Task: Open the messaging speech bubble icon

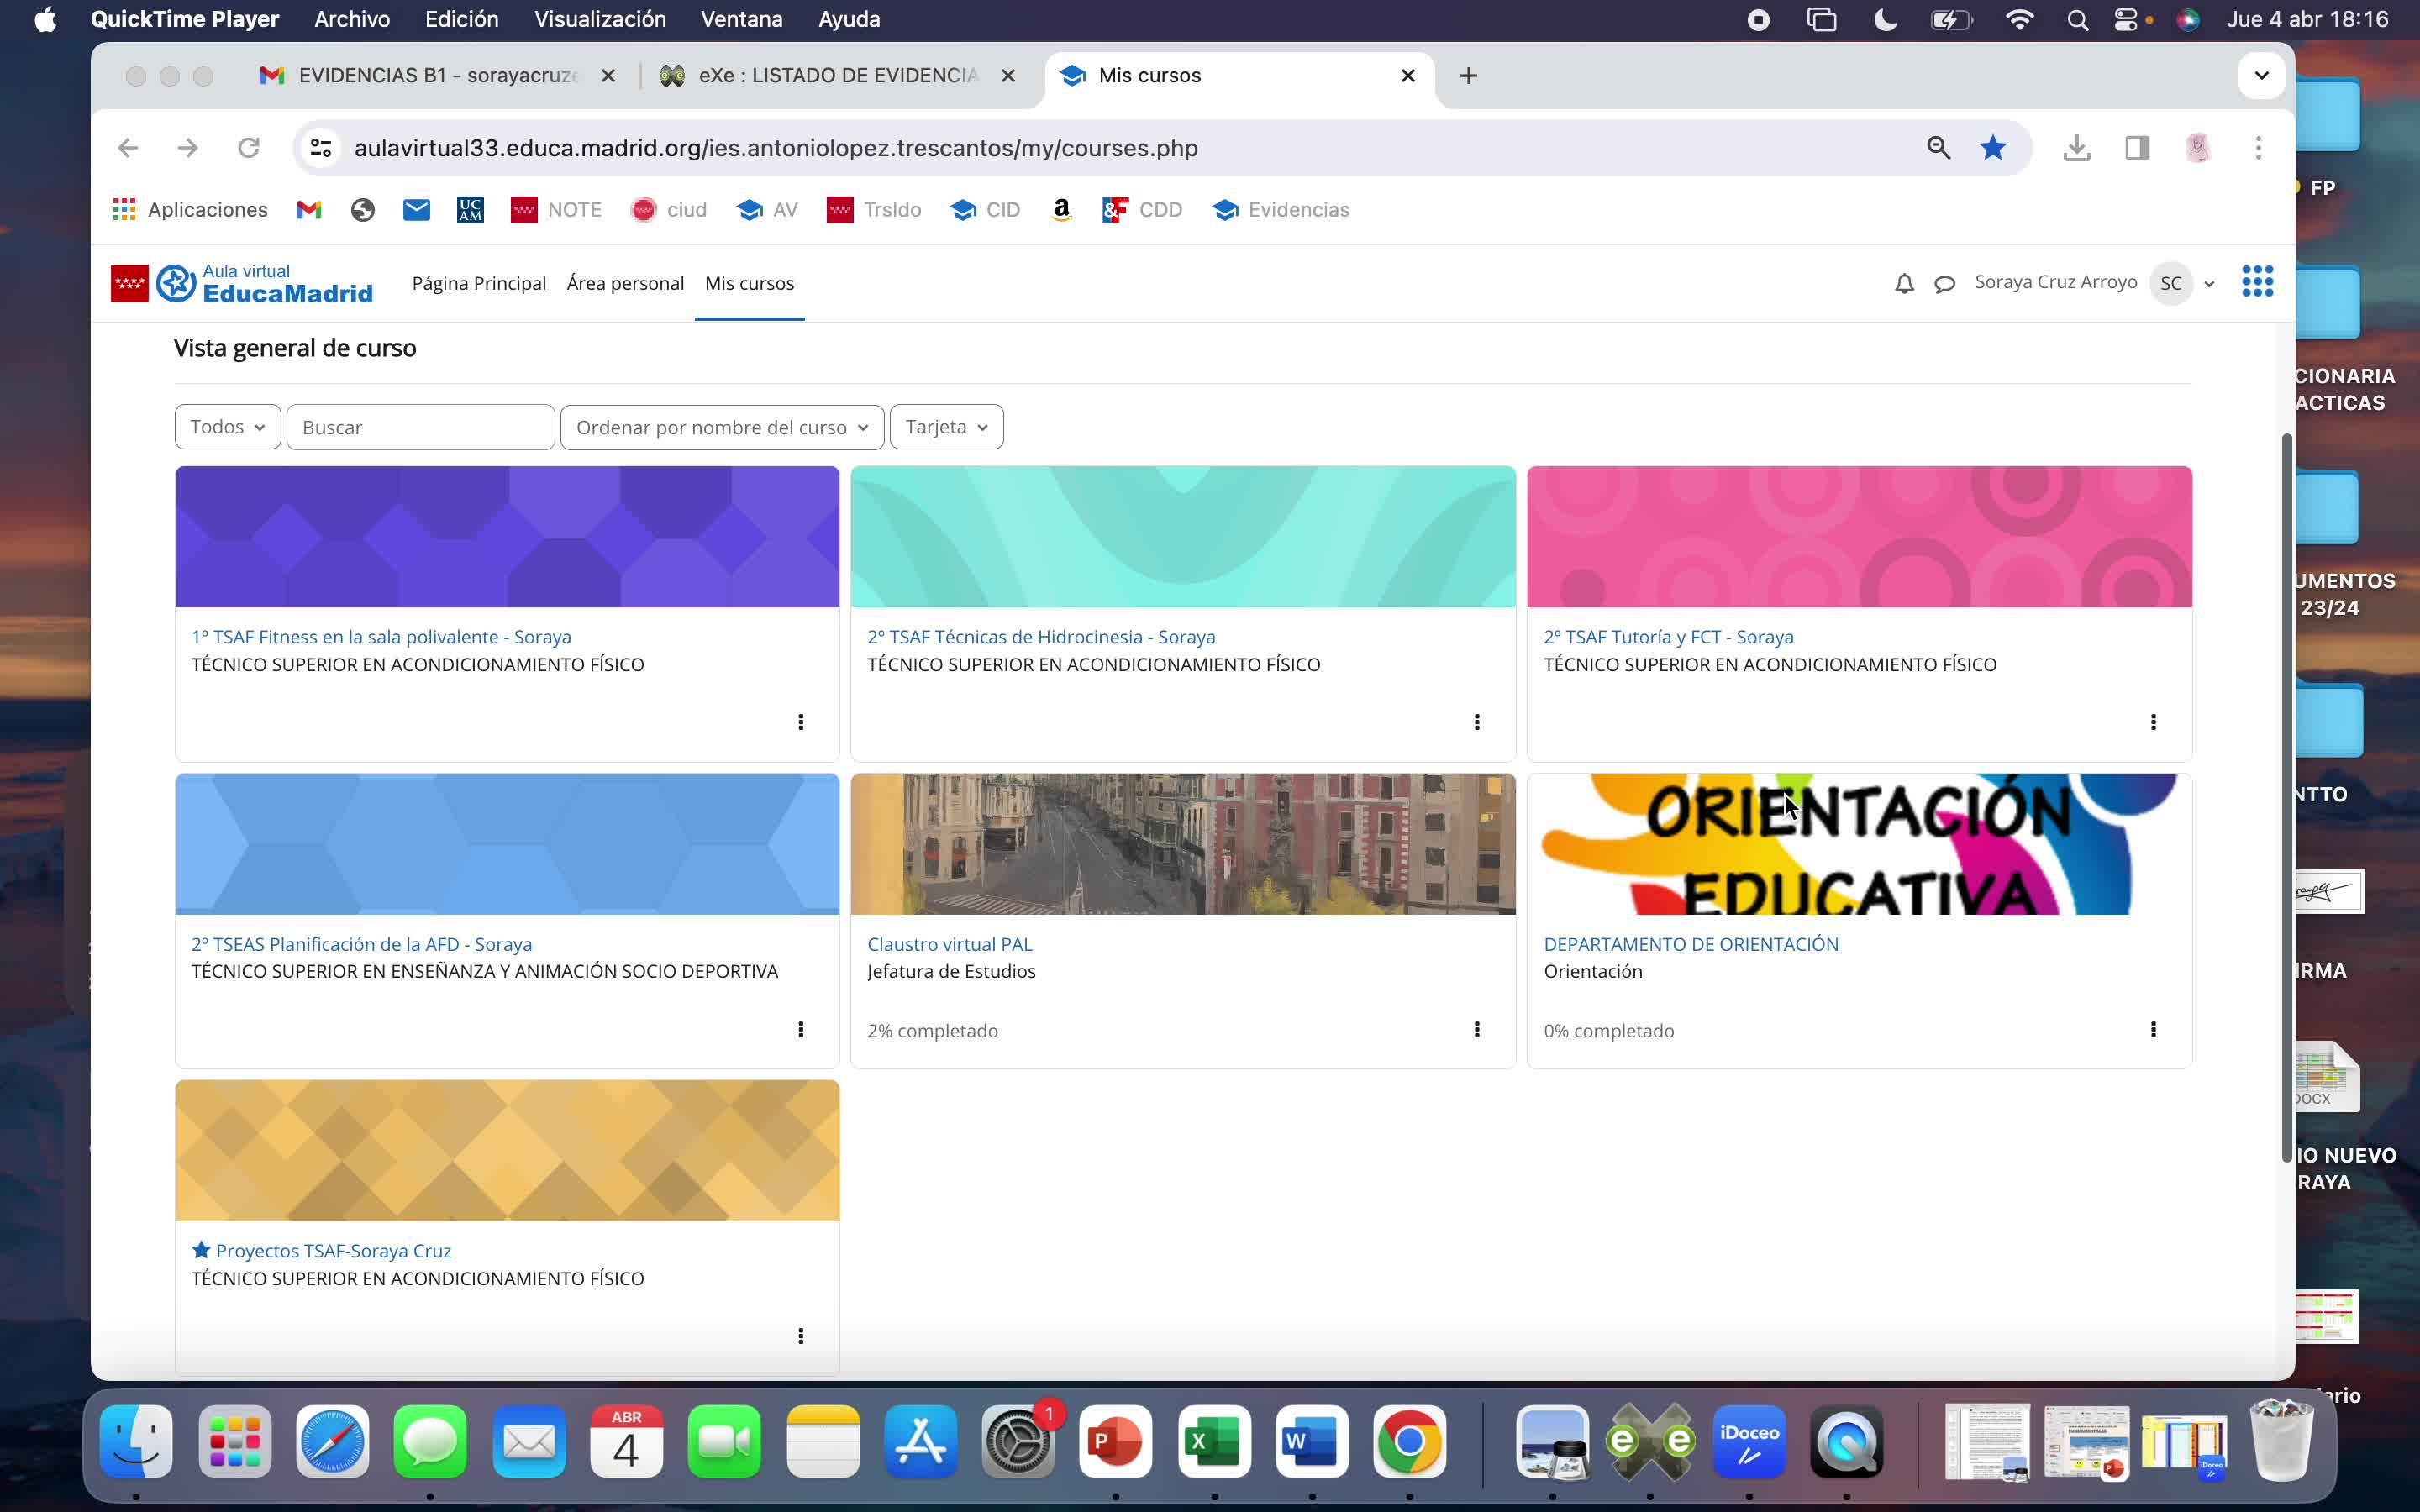Action: [x=1944, y=284]
